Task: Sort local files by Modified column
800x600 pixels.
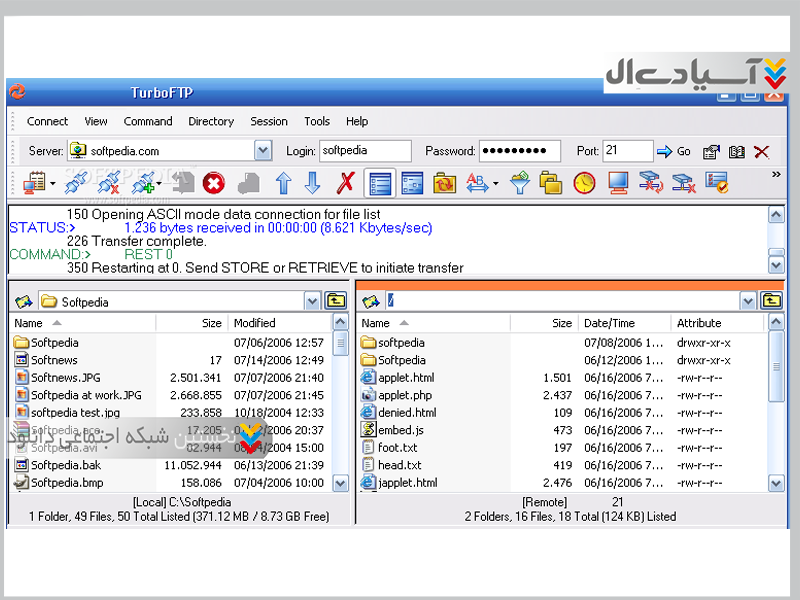Action: click(254, 323)
